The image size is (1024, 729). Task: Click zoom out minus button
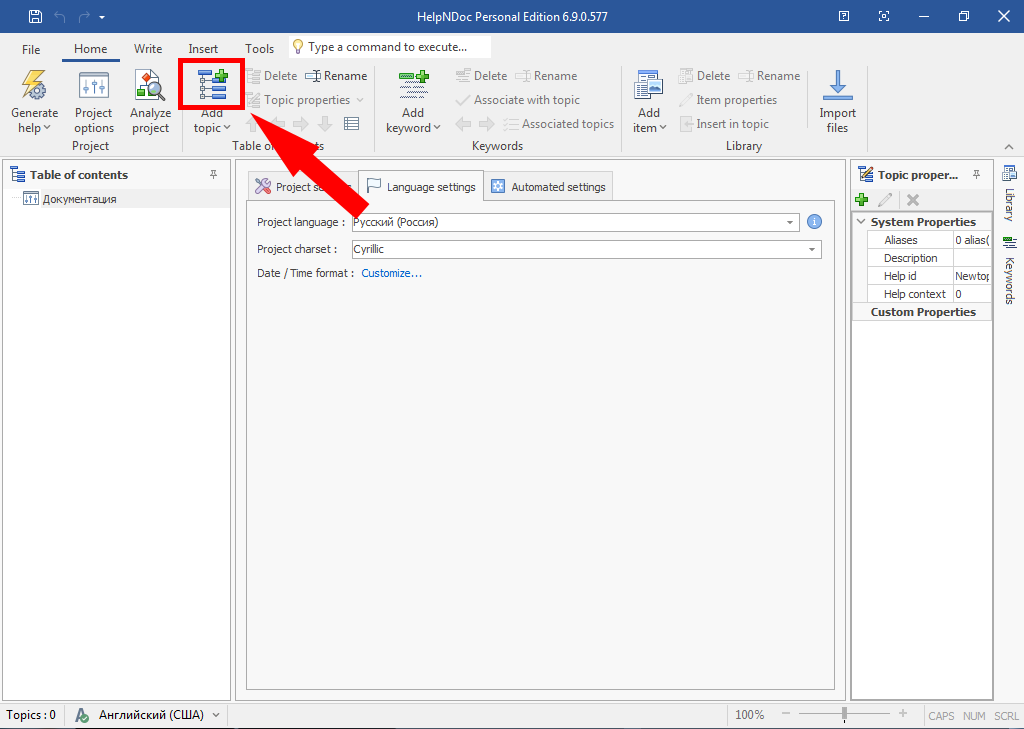786,714
